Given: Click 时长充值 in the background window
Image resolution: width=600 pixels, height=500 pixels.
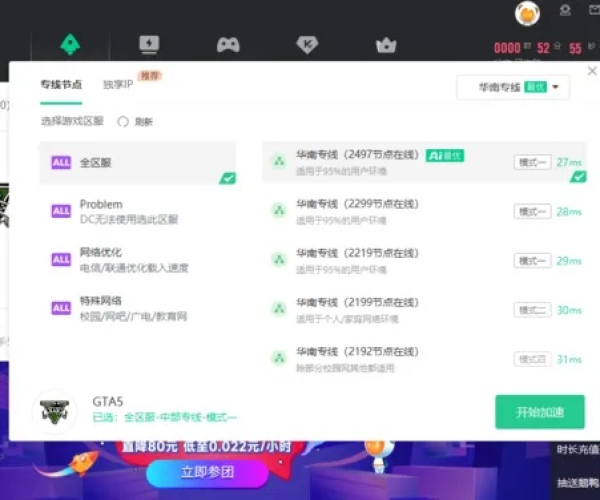Looking at the screenshot, I should pos(578,450).
